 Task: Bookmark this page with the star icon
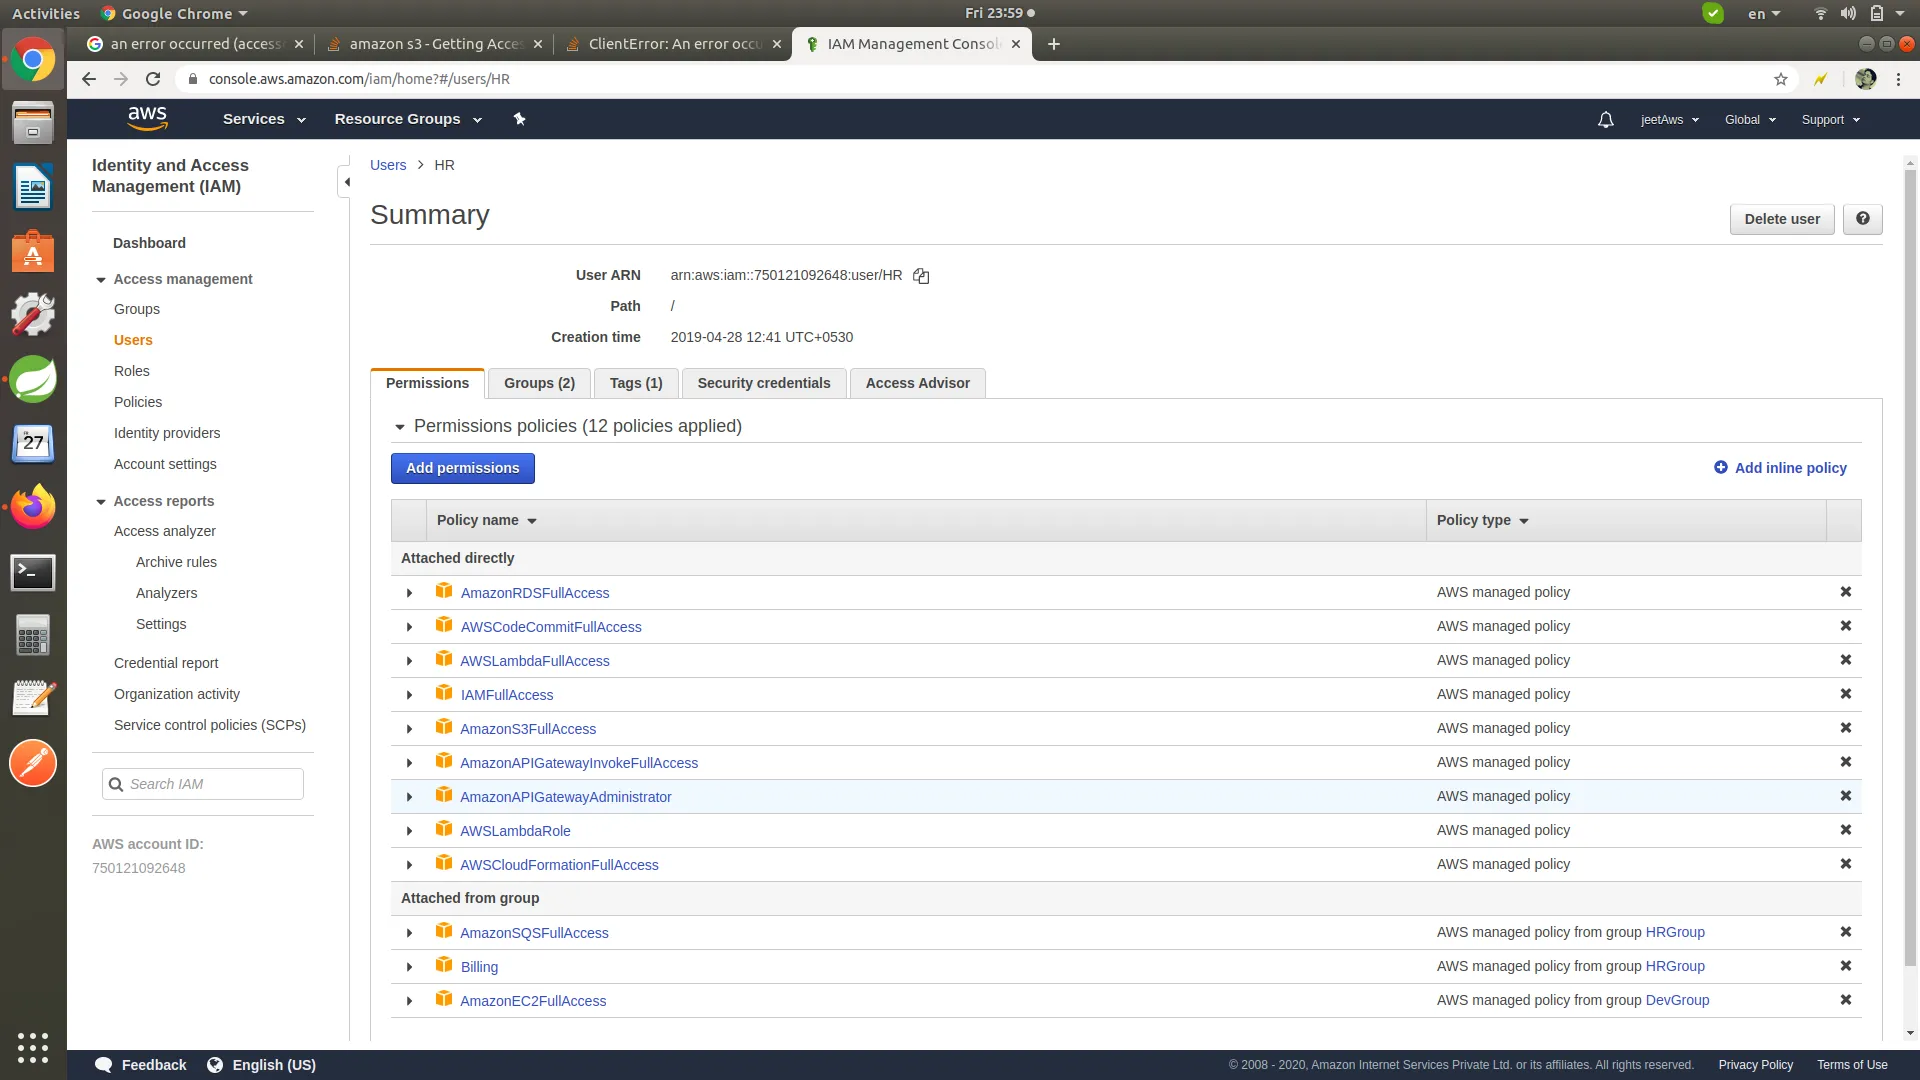click(1780, 79)
